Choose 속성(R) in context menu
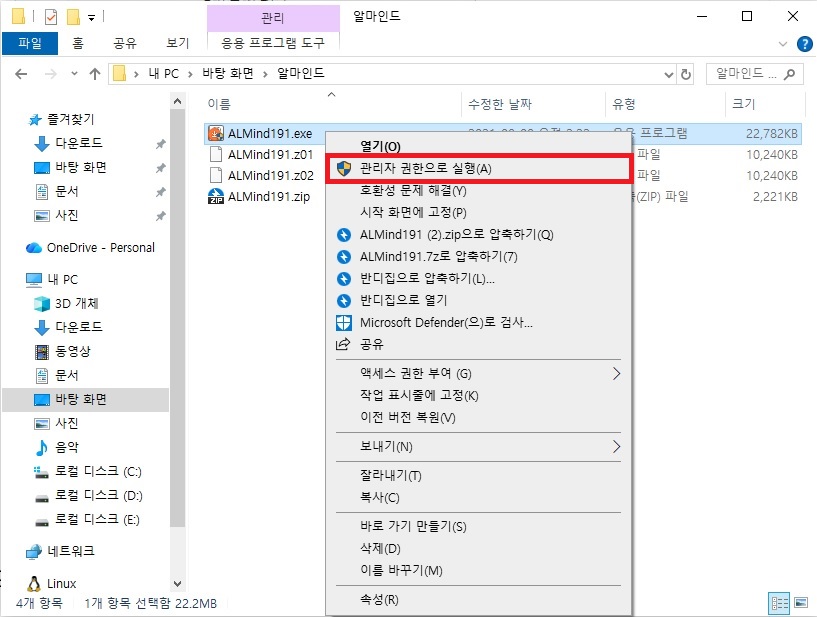The width and height of the screenshot is (817, 617). point(479,600)
